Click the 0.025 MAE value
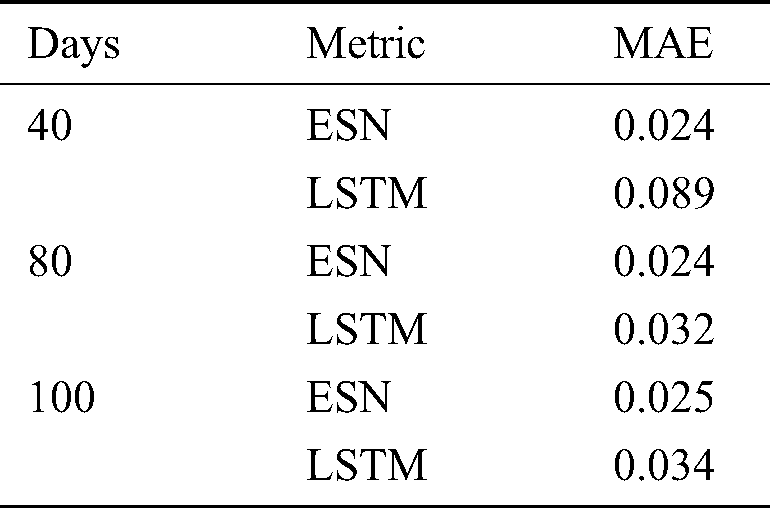 663,398
